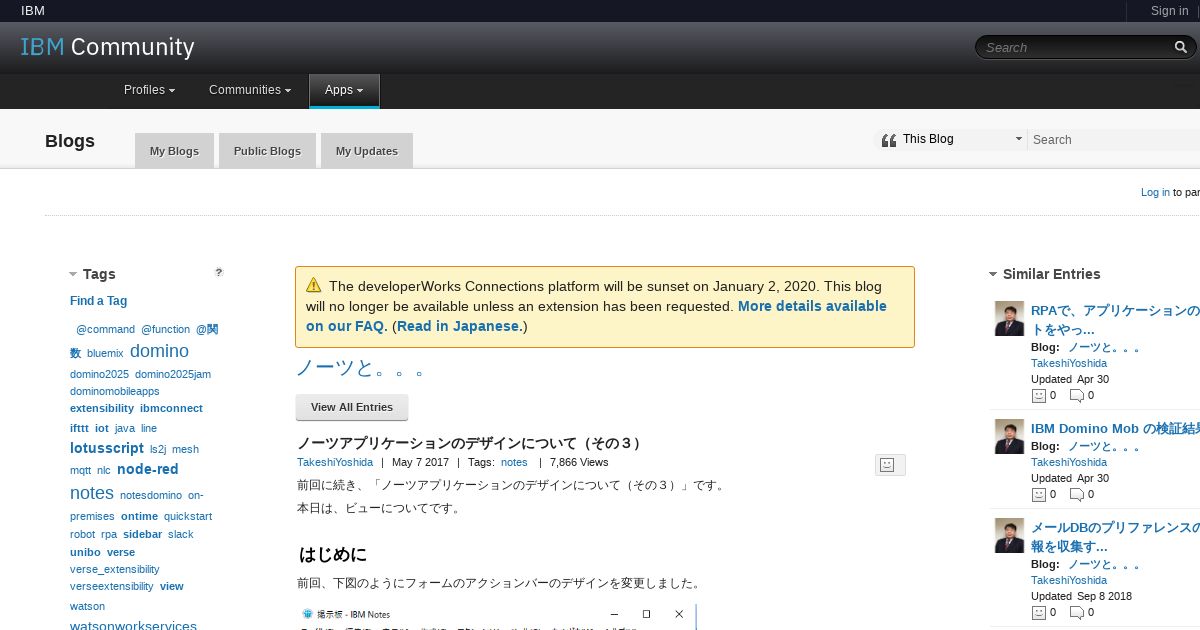Click likes icon under RPA entry
This screenshot has height=630, width=1200.
click(x=1038, y=395)
